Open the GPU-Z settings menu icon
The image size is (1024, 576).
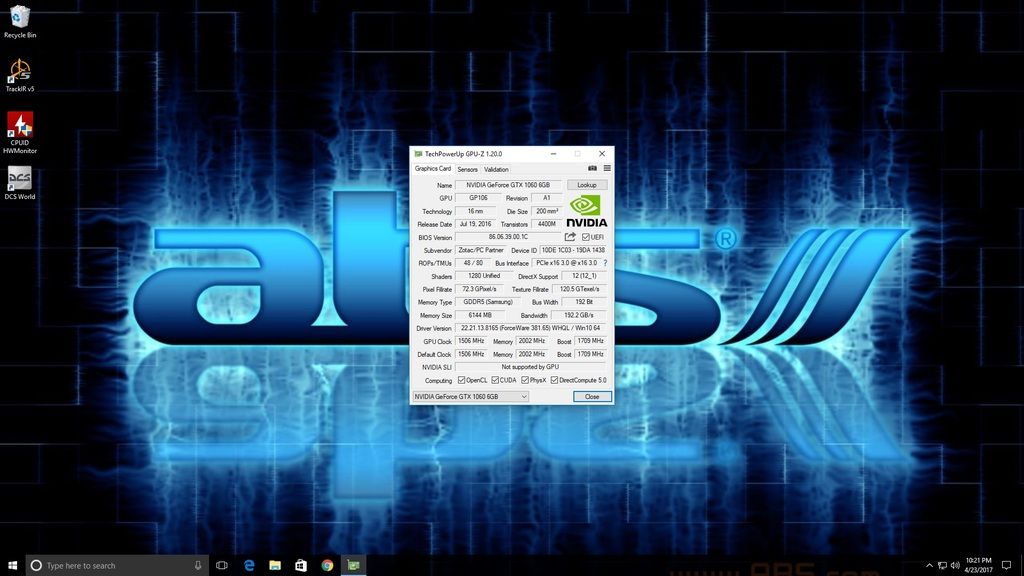(x=606, y=168)
